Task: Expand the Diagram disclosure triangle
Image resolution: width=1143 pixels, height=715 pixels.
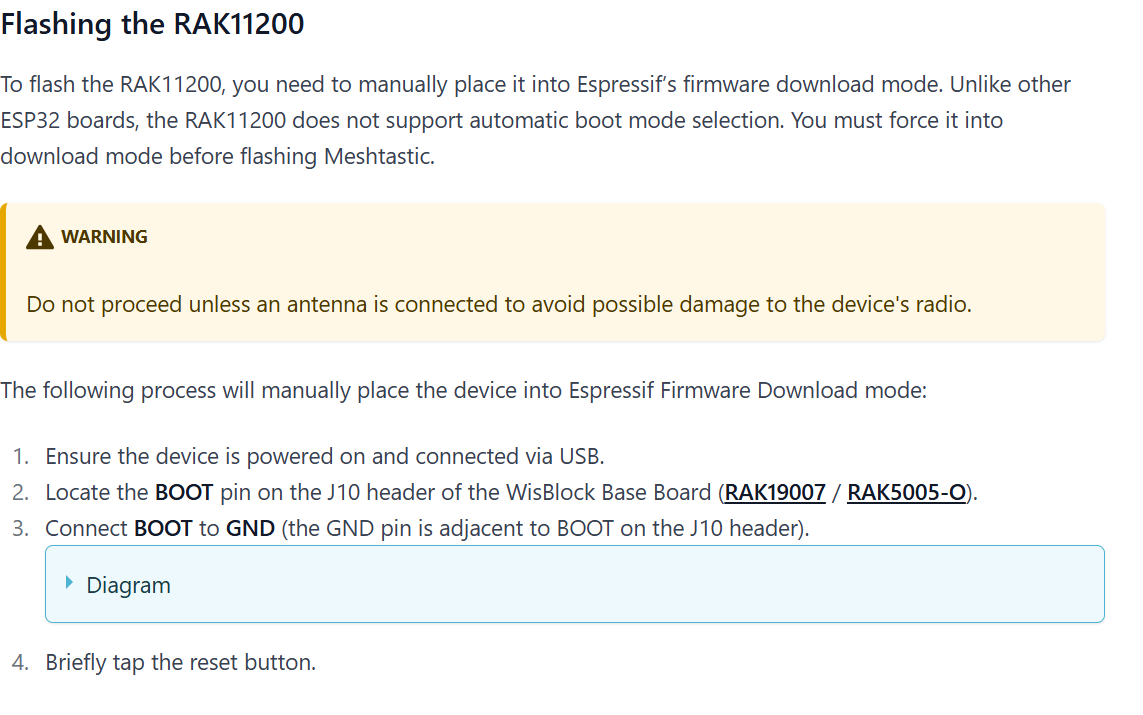Action: [x=69, y=583]
